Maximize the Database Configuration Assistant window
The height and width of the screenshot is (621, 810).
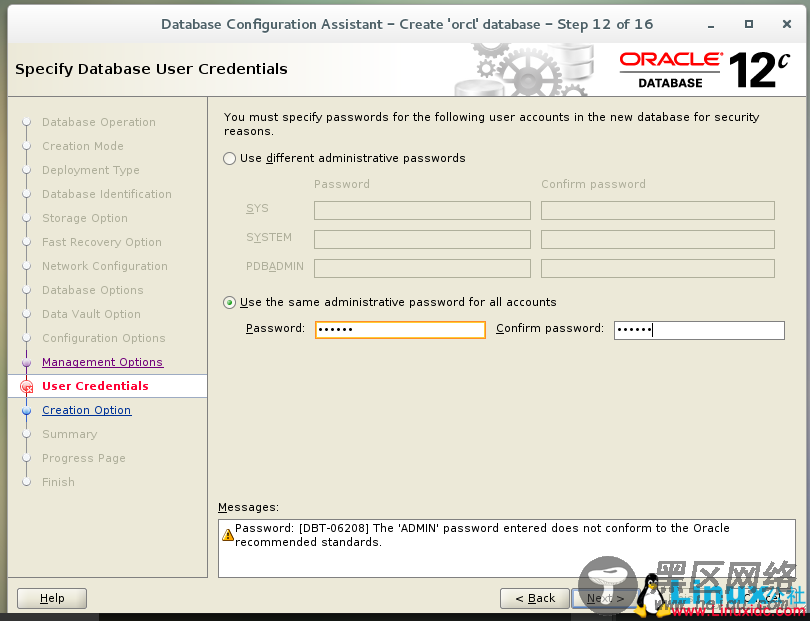click(749, 24)
